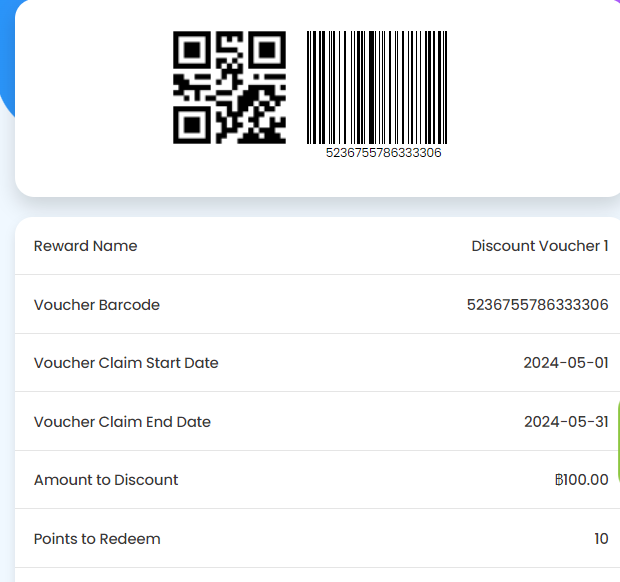Click the Voucher Claim End Date label
Screen dimensions: 620x582
[x=122, y=422]
